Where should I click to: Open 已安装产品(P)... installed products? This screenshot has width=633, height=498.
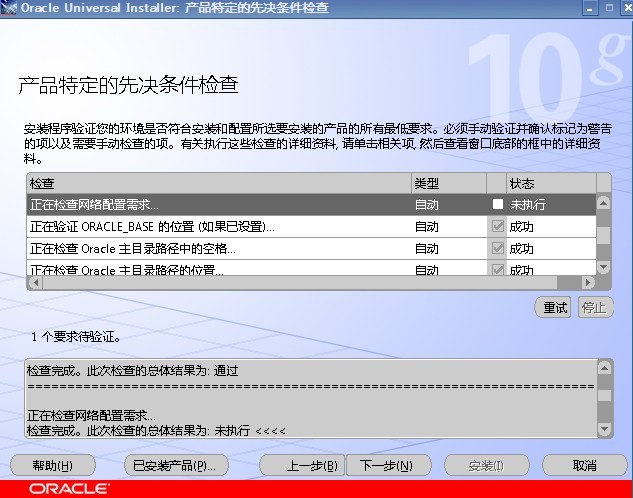coord(176,465)
